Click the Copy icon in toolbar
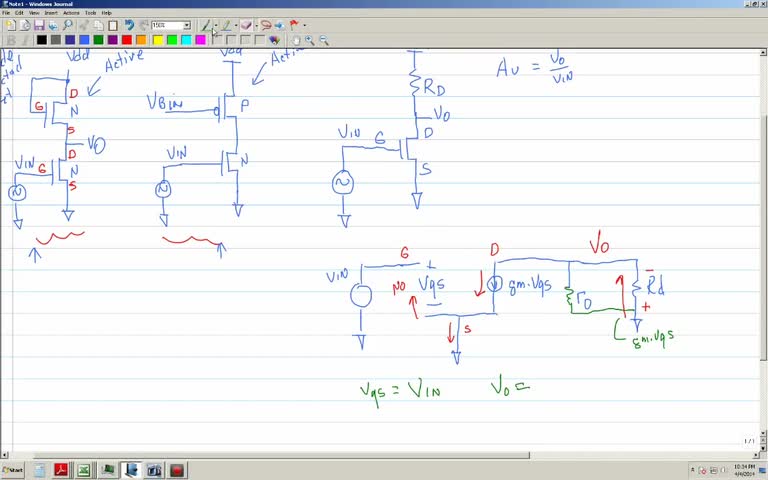 click(x=98, y=25)
